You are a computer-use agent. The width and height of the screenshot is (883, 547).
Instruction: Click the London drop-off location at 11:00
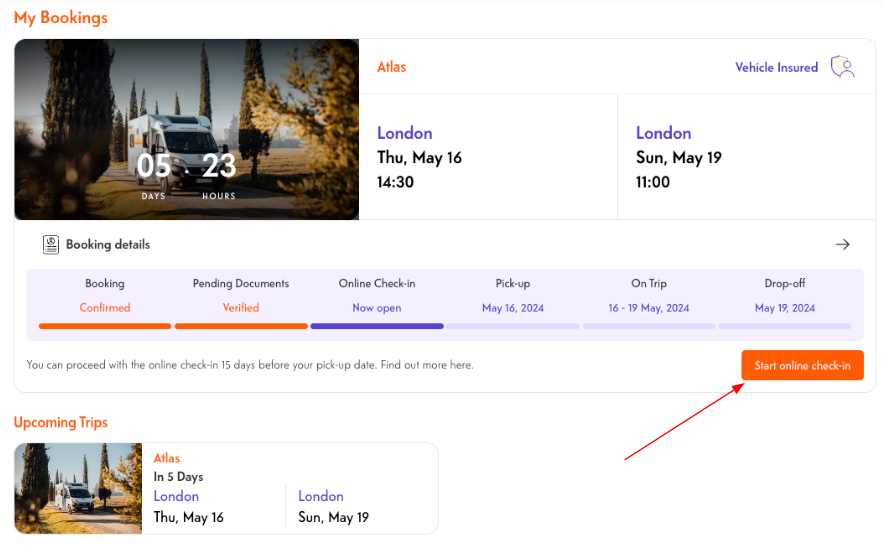[x=663, y=133]
